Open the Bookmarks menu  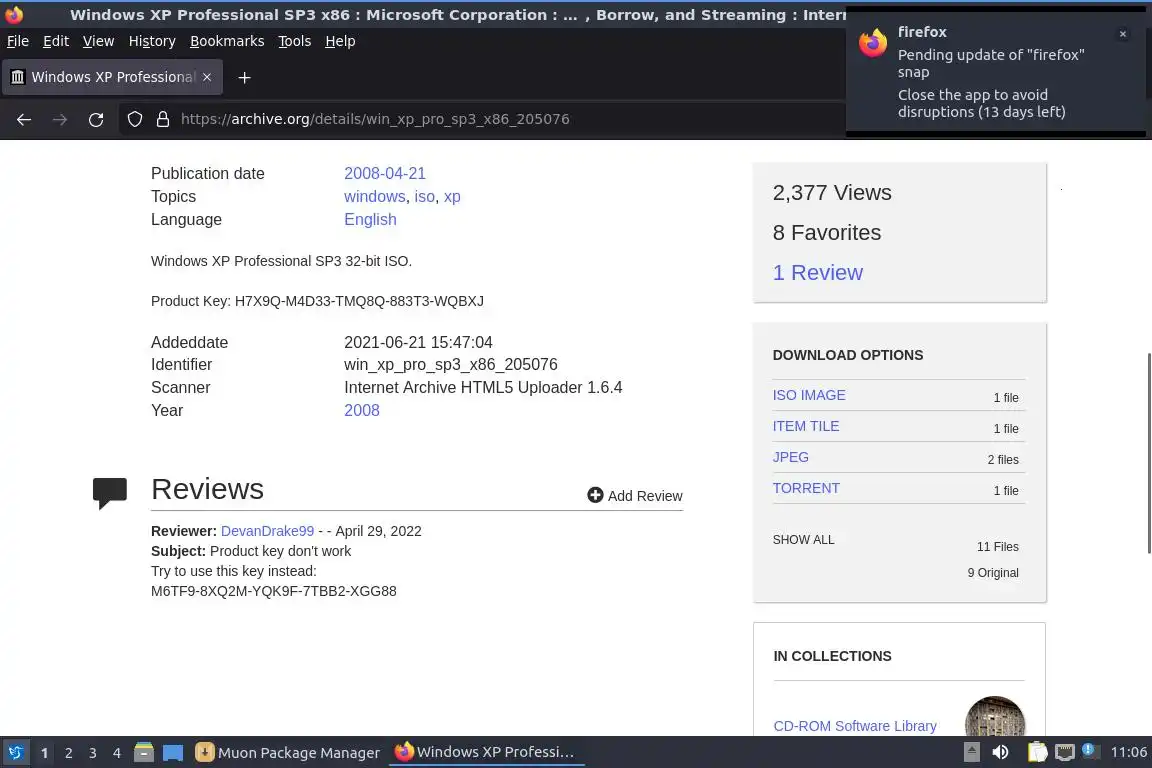[x=227, y=41]
